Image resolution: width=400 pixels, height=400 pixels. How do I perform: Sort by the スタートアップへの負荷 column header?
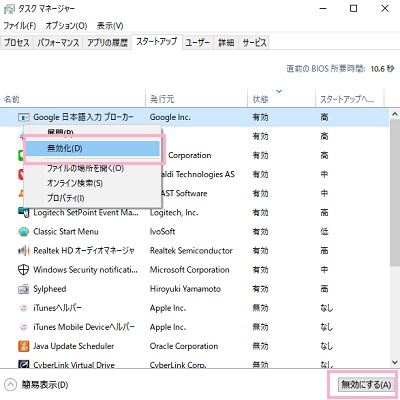tap(350, 99)
